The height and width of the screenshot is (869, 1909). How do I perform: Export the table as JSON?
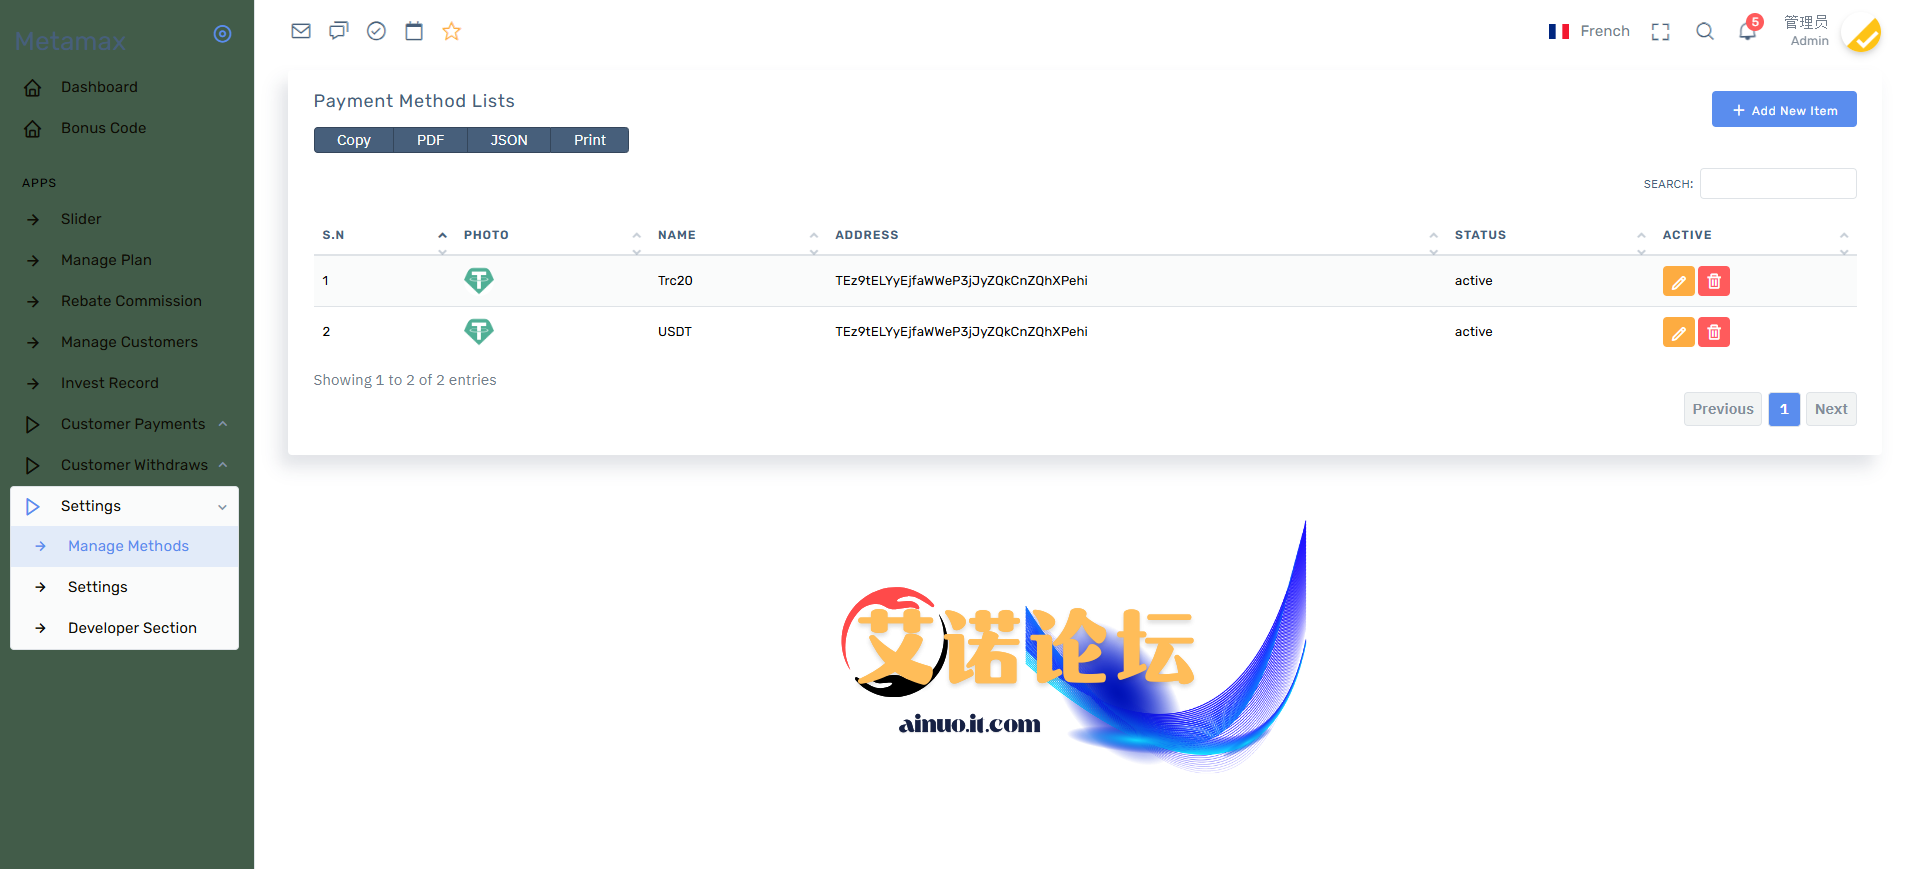pyautogui.click(x=508, y=140)
